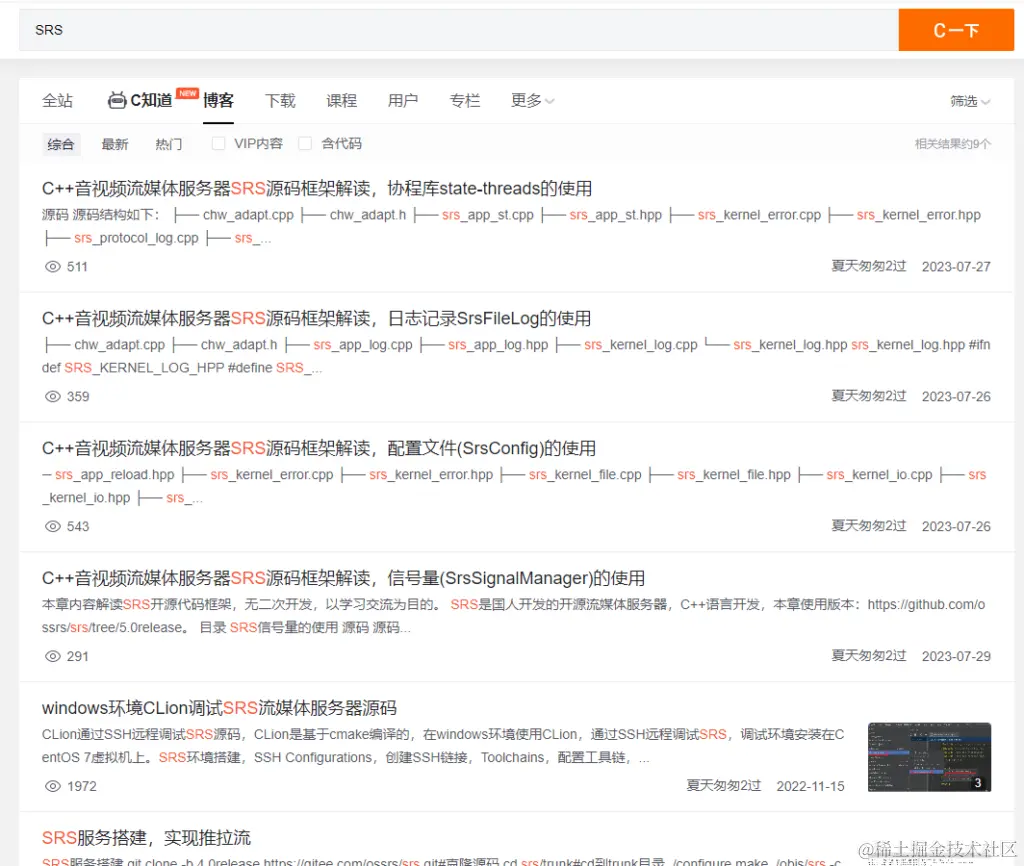Go to the 用户 tab
1024x866 pixels.
point(403,101)
